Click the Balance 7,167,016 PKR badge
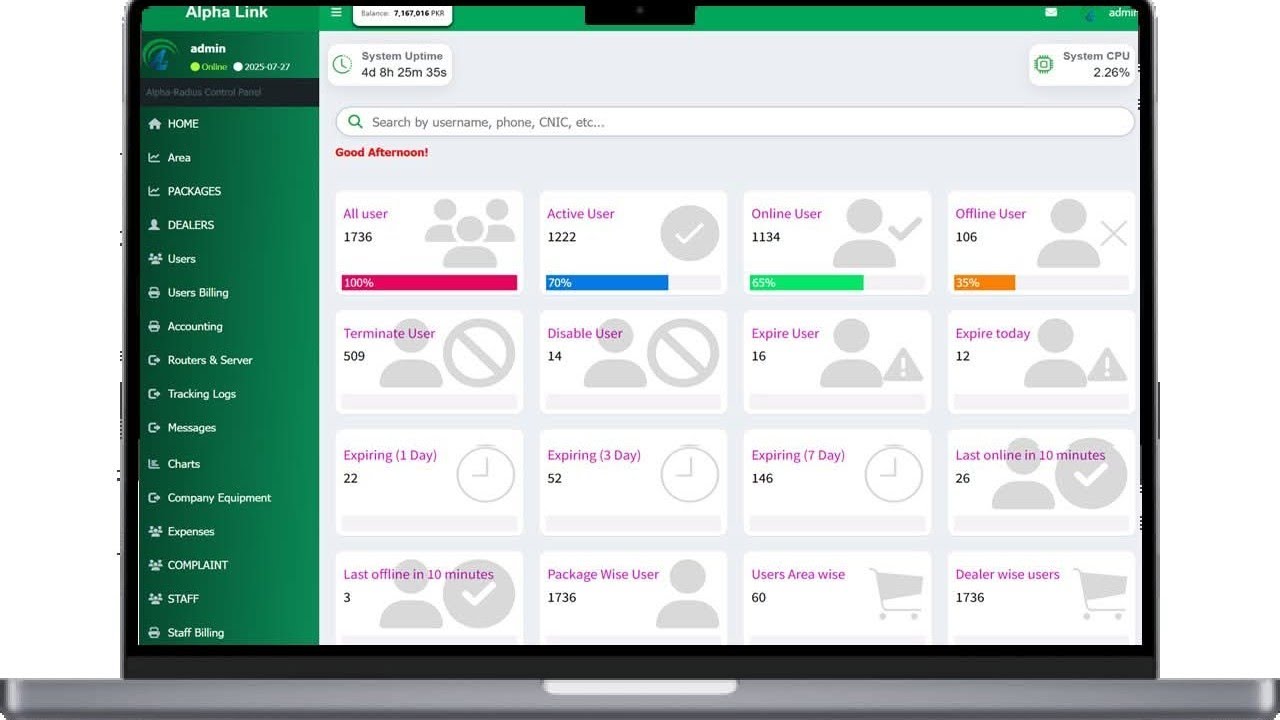 [x=402, y=14]
